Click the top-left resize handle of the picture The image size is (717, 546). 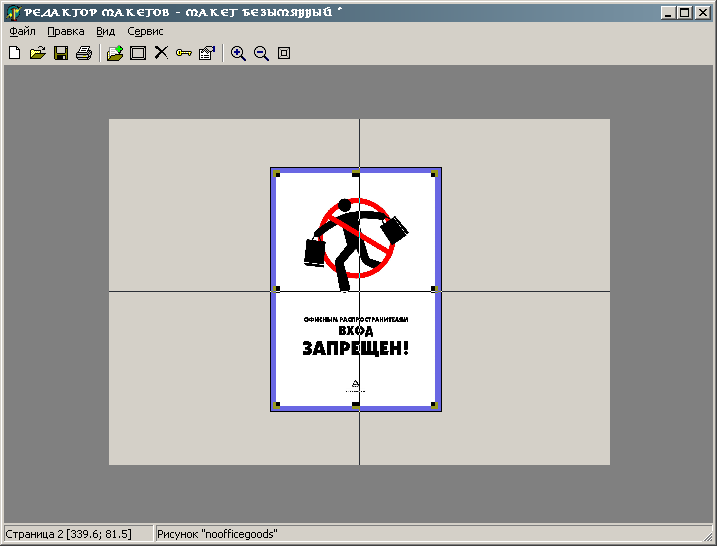click(x=277, y=174)
